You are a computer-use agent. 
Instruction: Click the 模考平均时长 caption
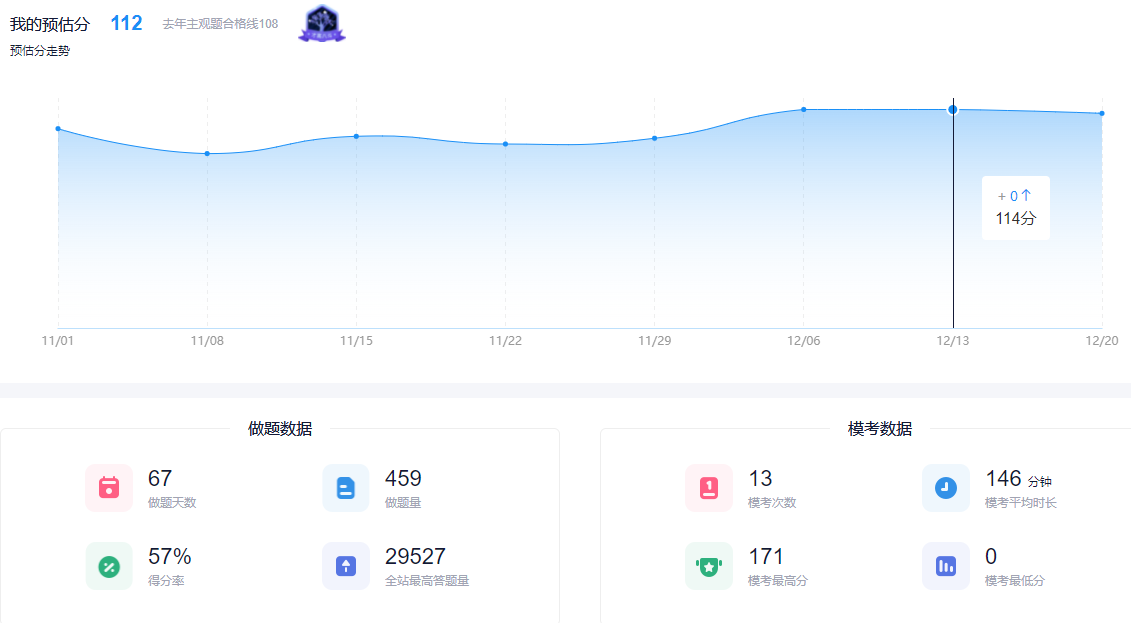click(x=1021, y=503)
